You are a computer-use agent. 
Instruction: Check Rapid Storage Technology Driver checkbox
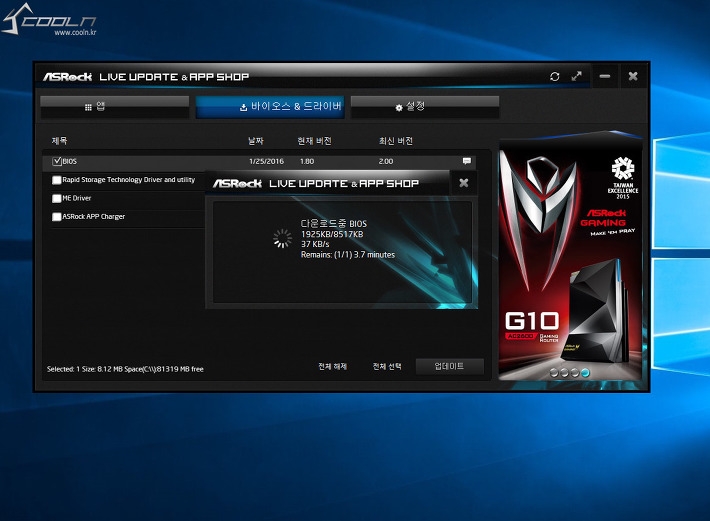(57, 180)
